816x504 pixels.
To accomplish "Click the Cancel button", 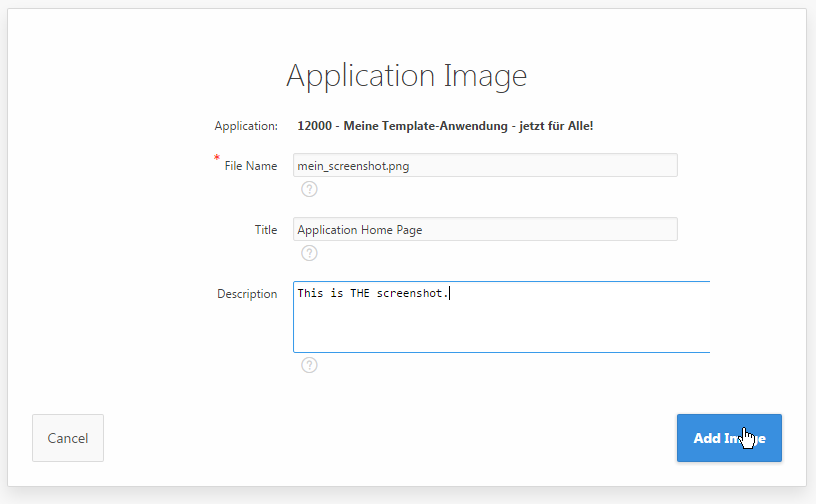I will (x=68, y=438).
